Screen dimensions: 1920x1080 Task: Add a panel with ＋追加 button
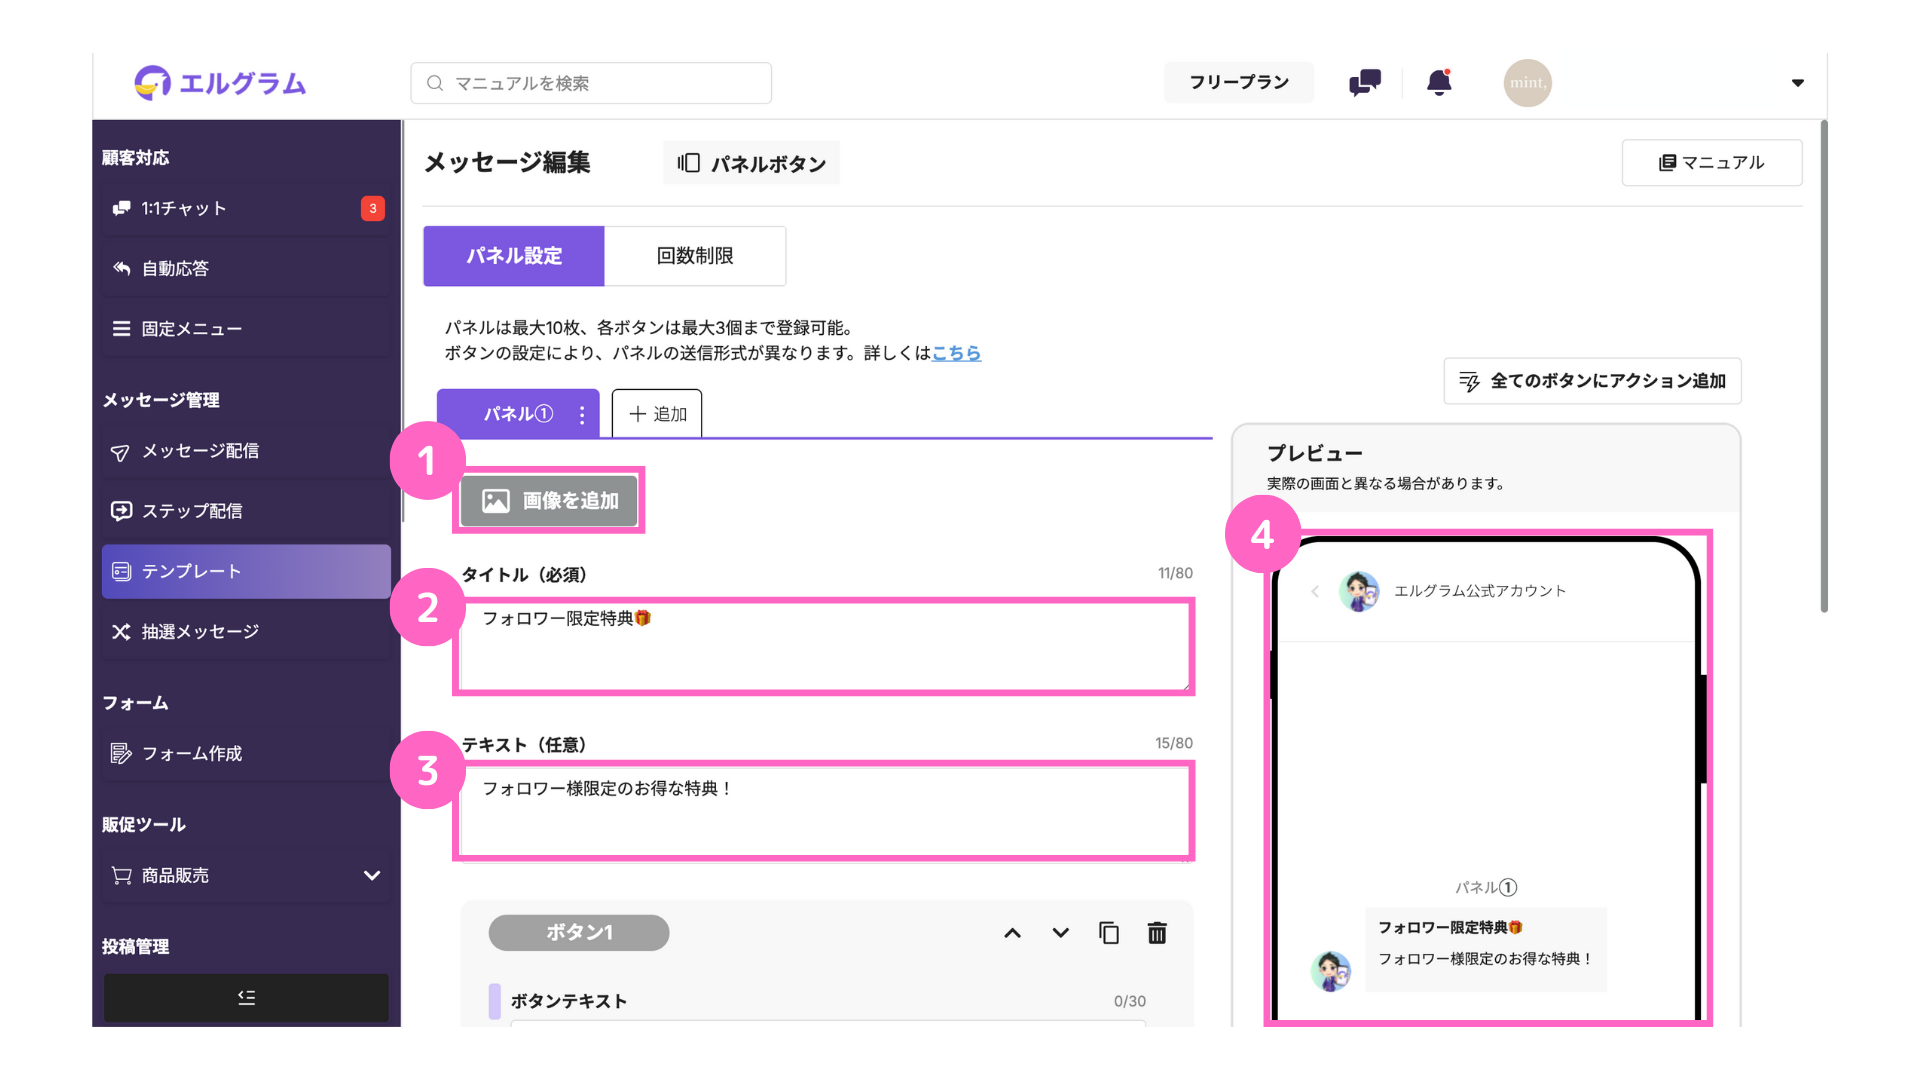657,414
